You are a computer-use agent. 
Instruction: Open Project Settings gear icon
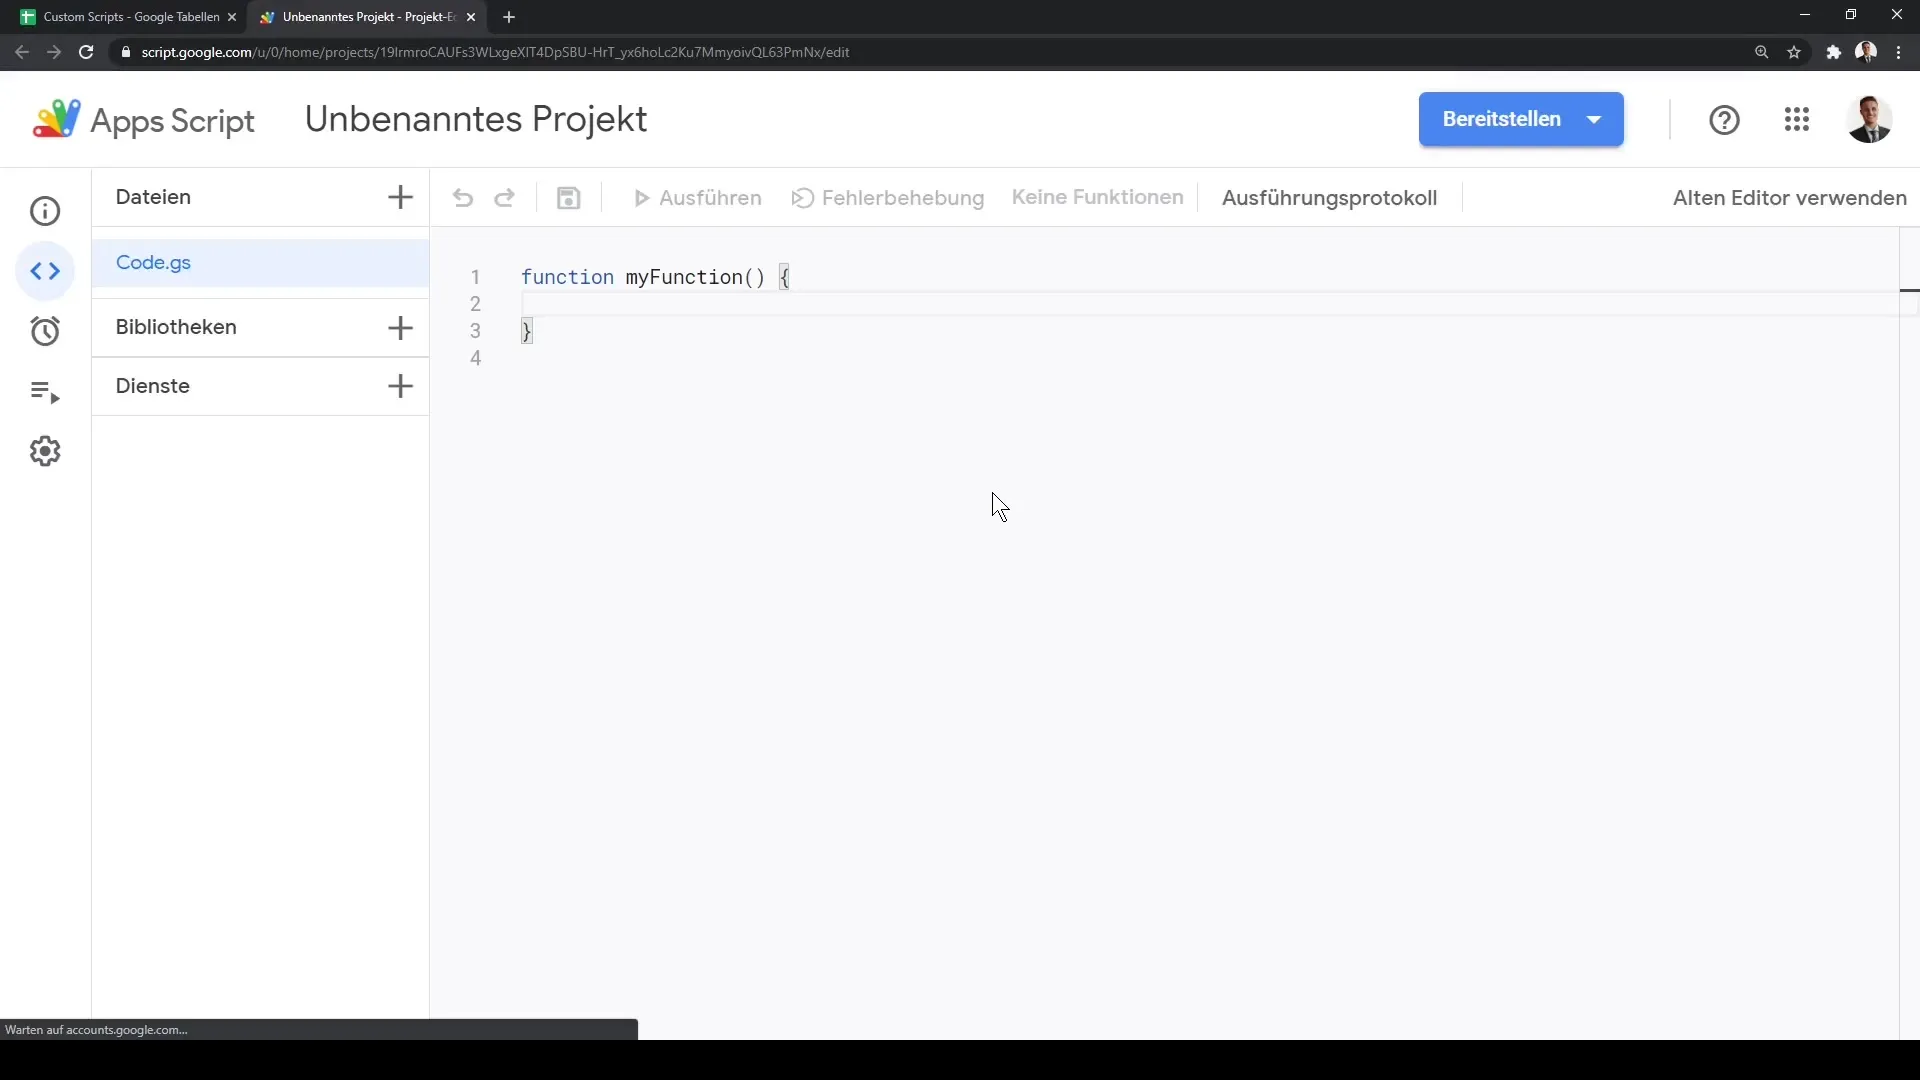[x=45, y=451]
